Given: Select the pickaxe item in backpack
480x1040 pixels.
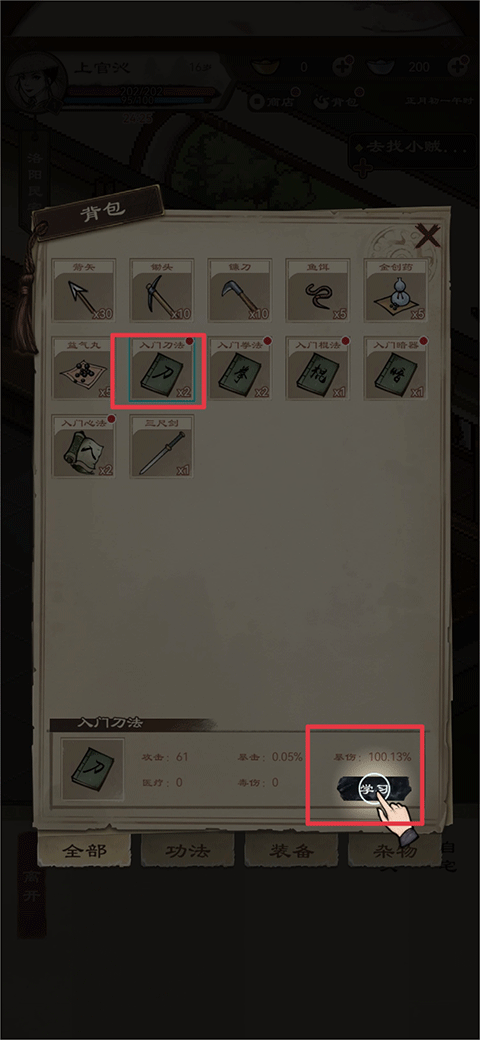Looking at the screenshot, I should (162, 291).
